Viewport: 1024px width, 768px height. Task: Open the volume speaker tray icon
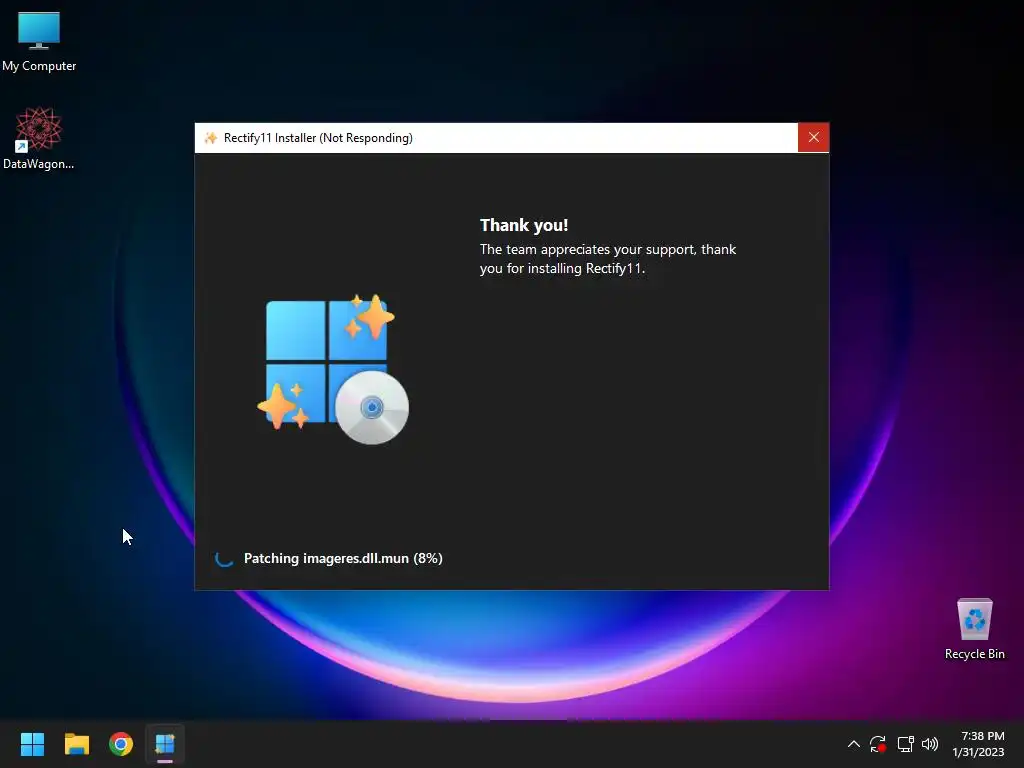[930, 744]
